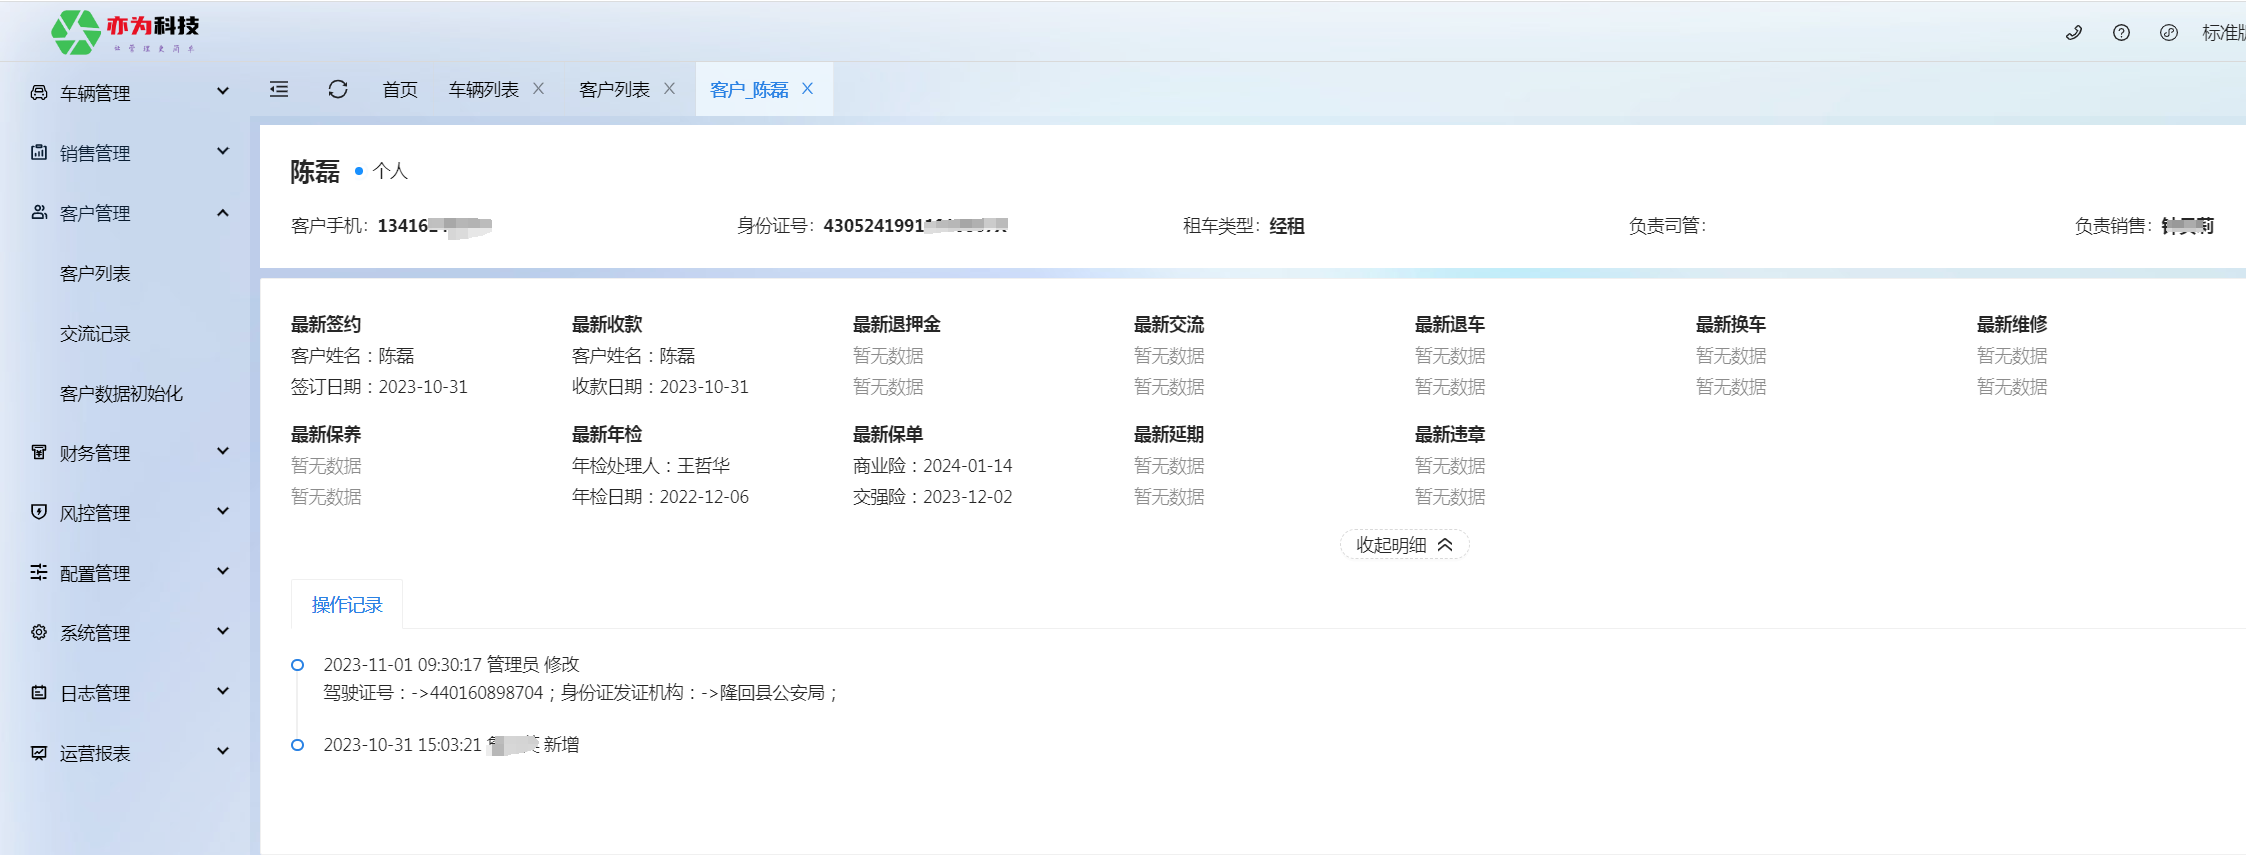Open the help question mark icon
The image size is (2246, 855).
(2121, 33)
